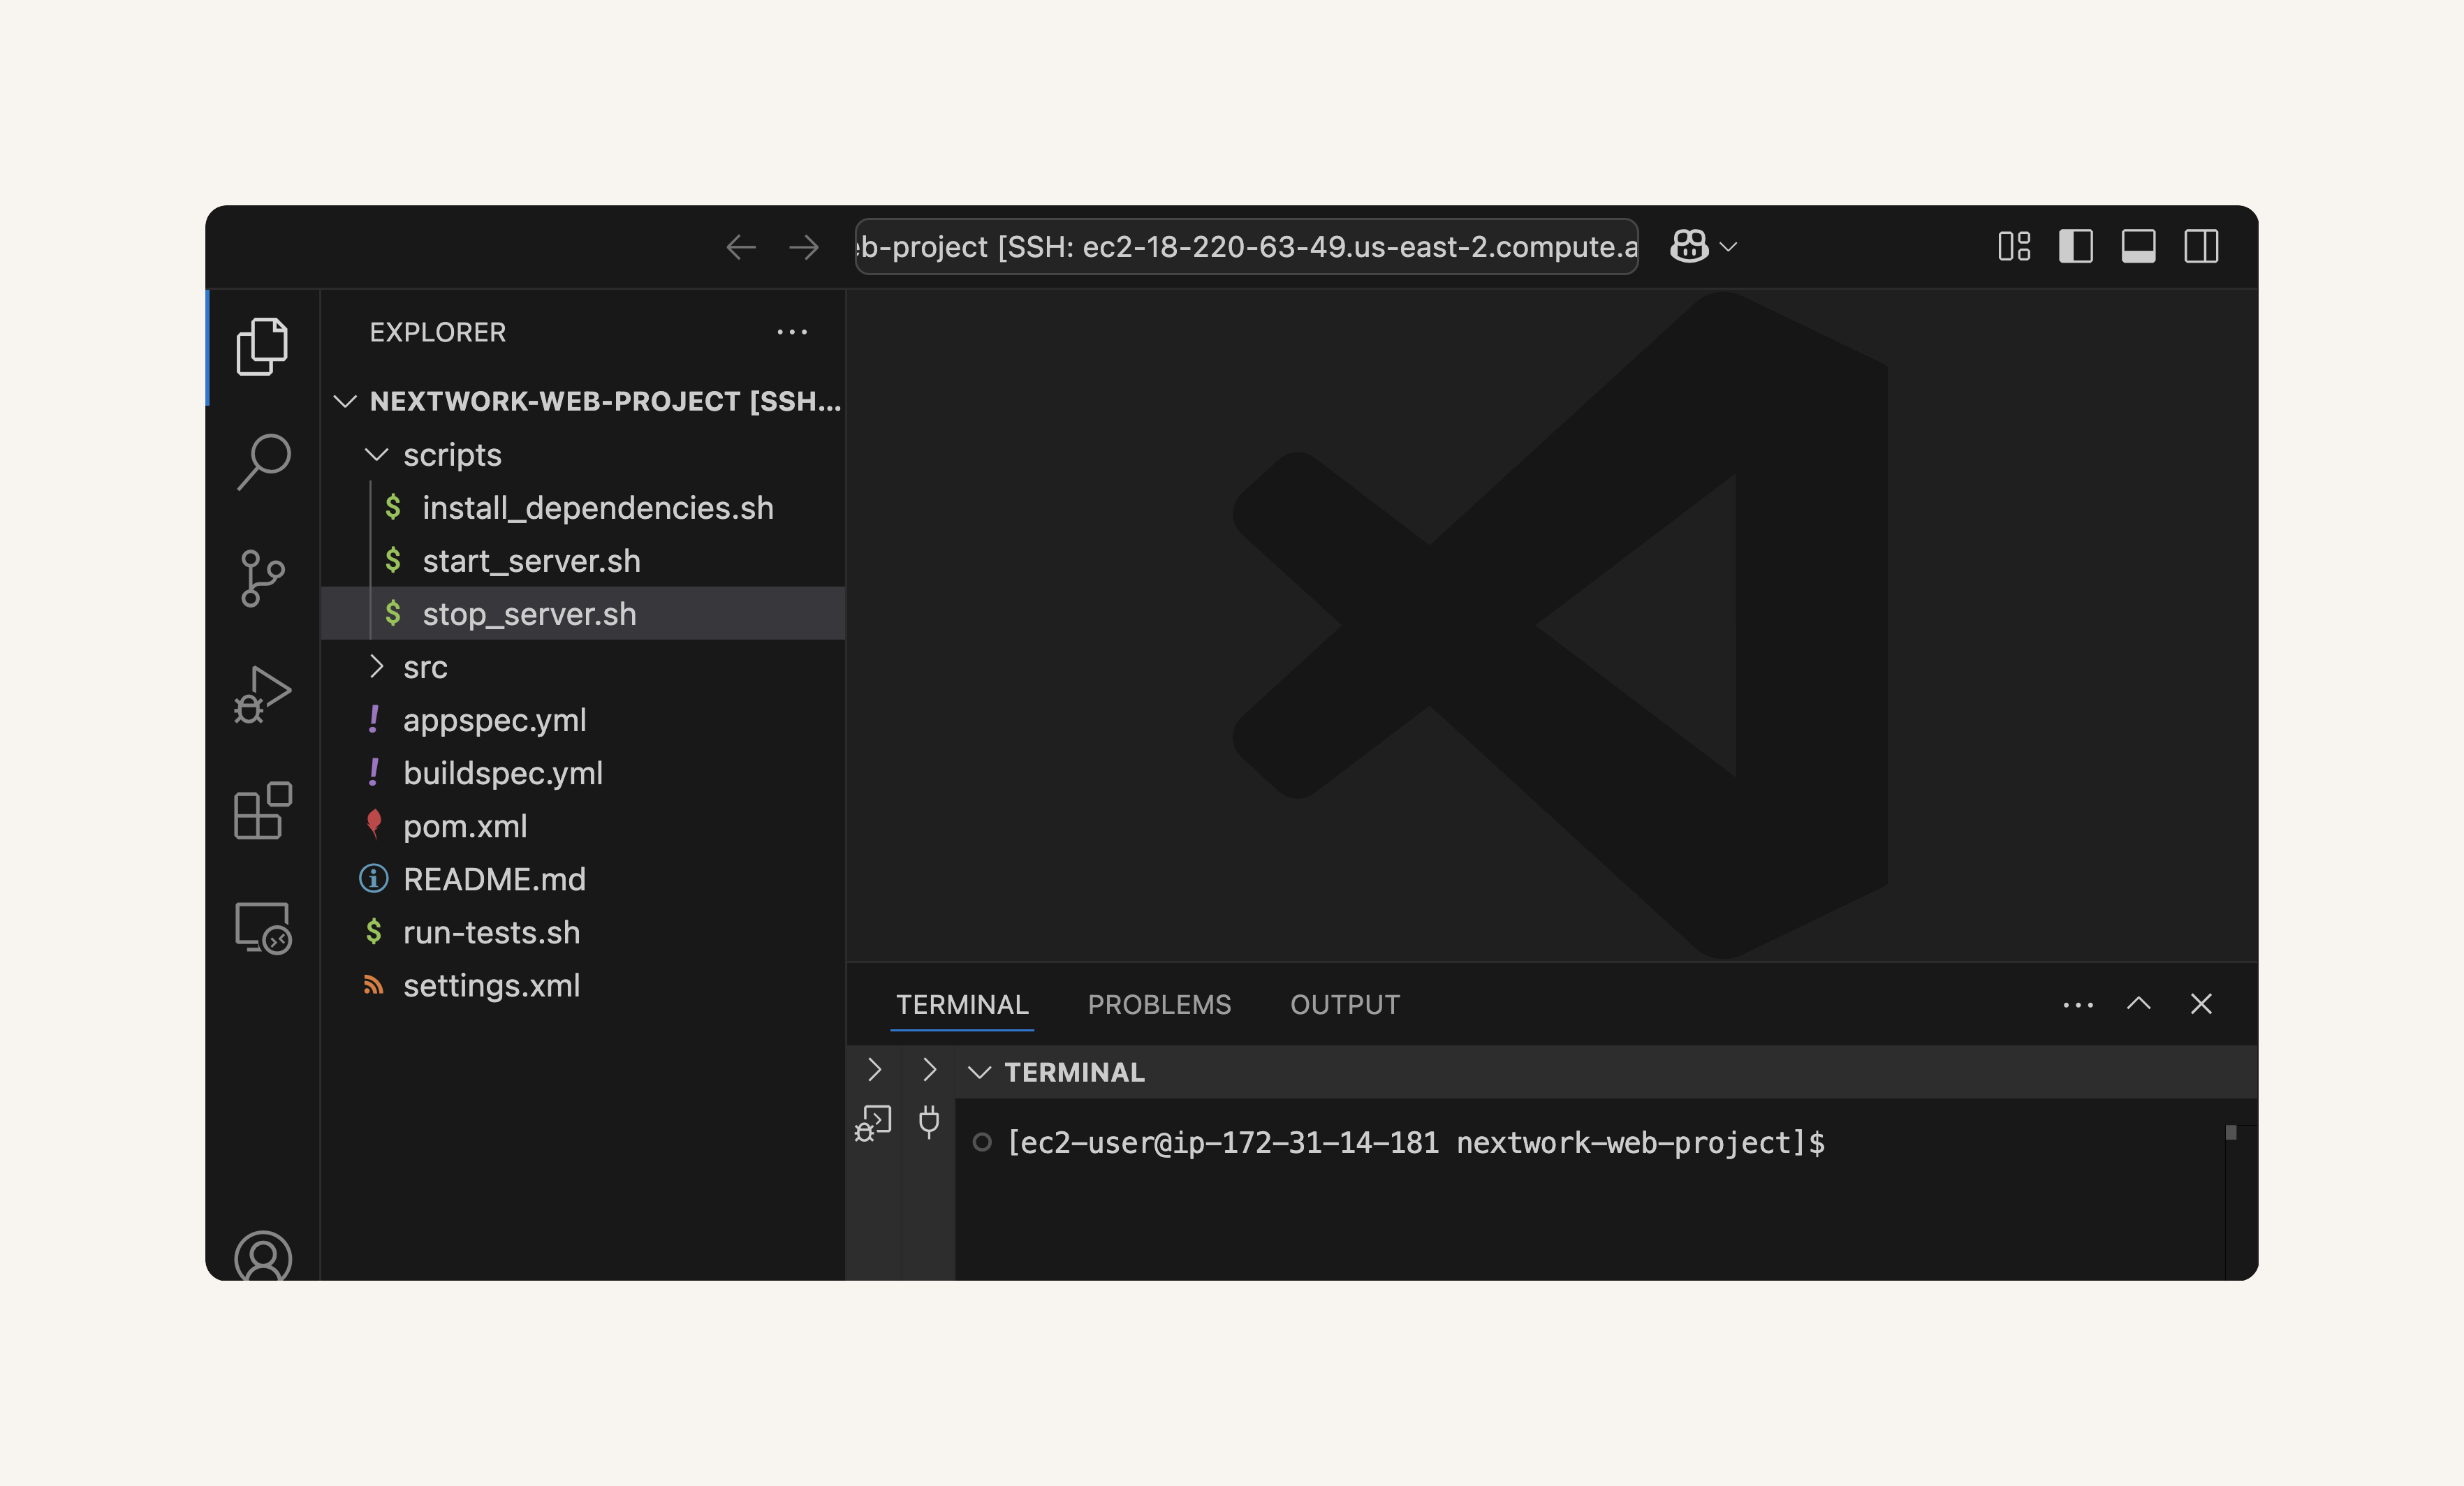The image size is (2464, 1486).
Task: Open the Accounts menu icon
Action: point(263,1255)
